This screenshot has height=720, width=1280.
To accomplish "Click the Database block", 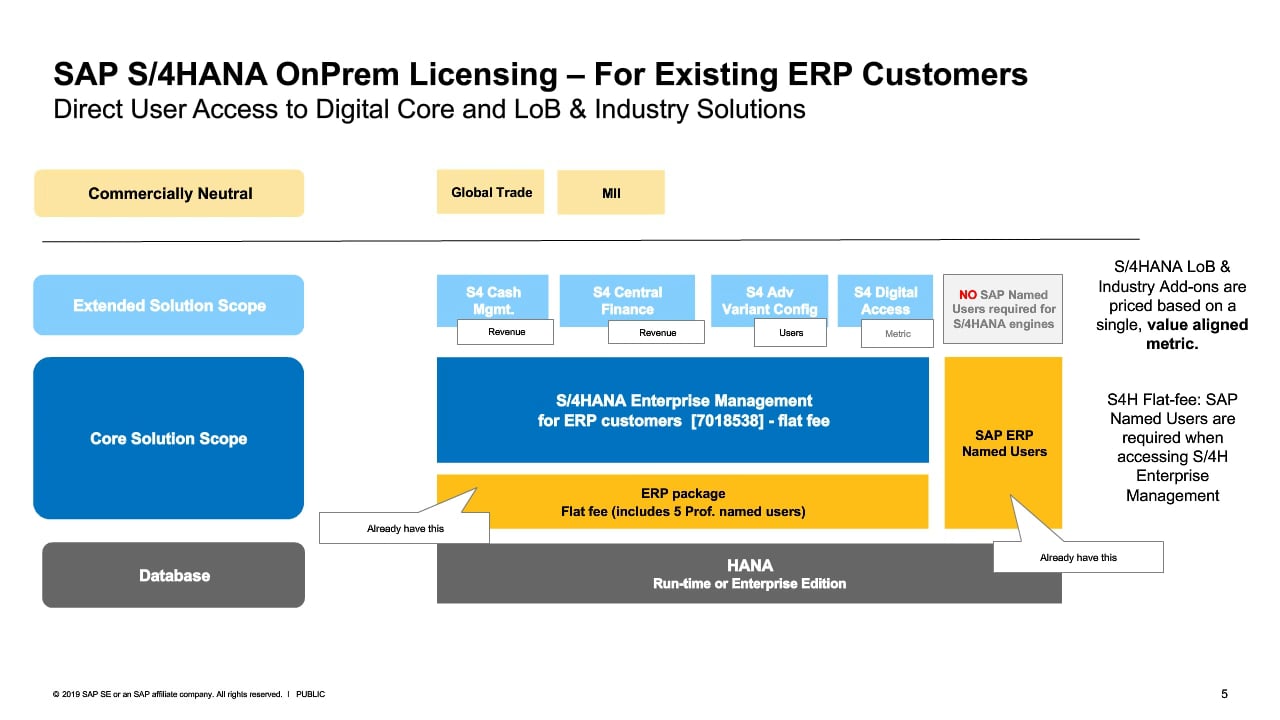I will pyautogui.click(x=174, y=575).
